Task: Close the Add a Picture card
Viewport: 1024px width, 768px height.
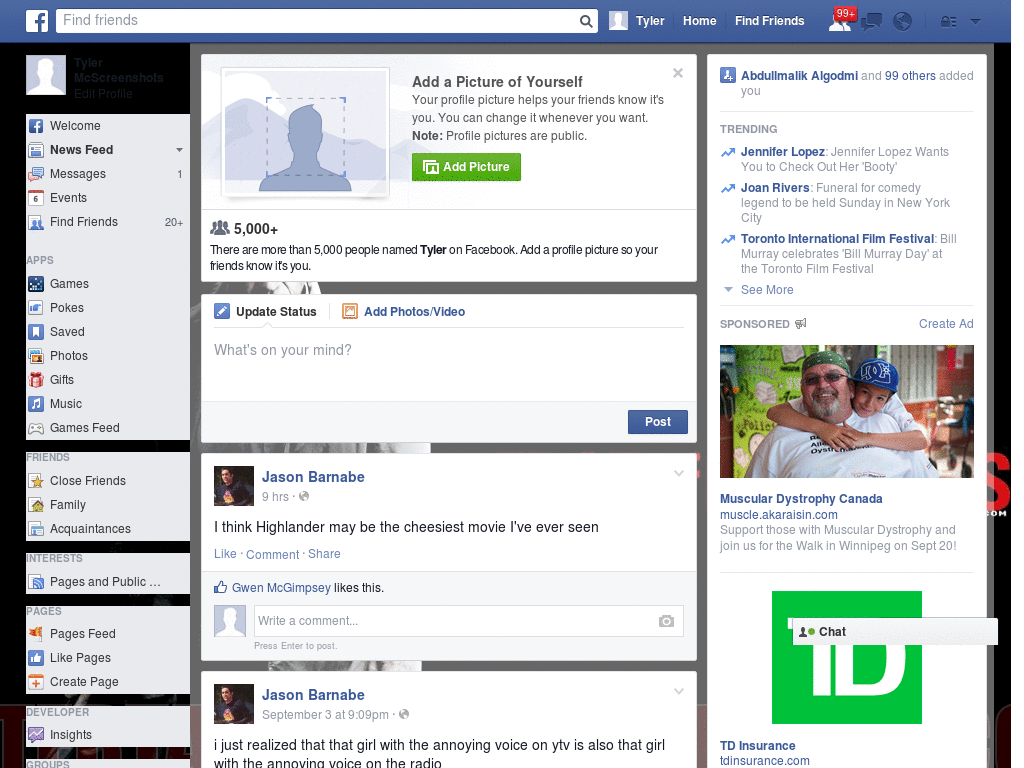Action: pos(678,73)
